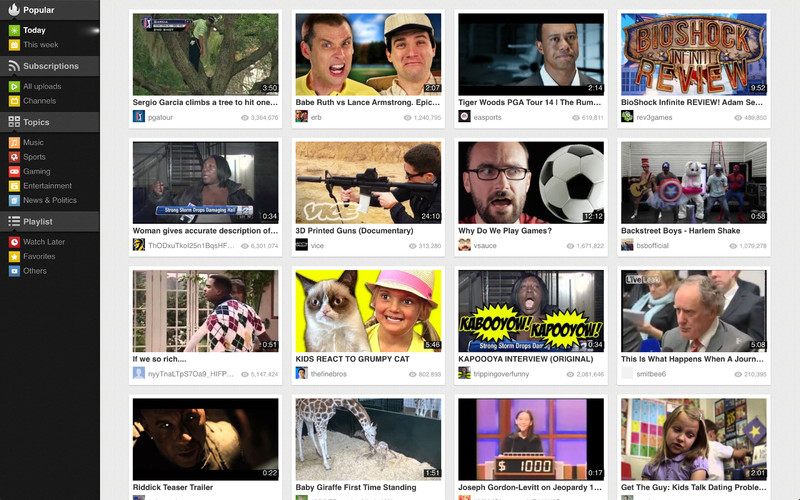Click the Popular flame icon
This screenshot has height=500, width=800.
[x=14, y=9]
